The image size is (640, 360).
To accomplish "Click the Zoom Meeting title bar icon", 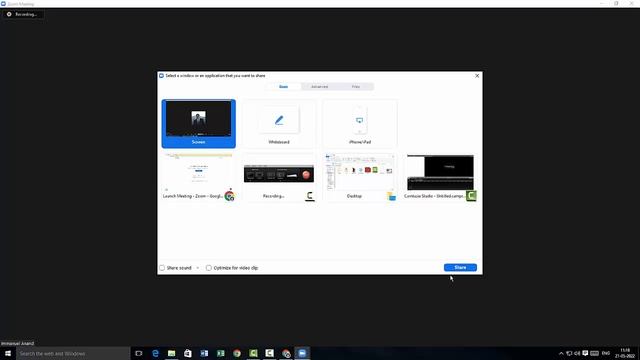I will coord(3,4).
